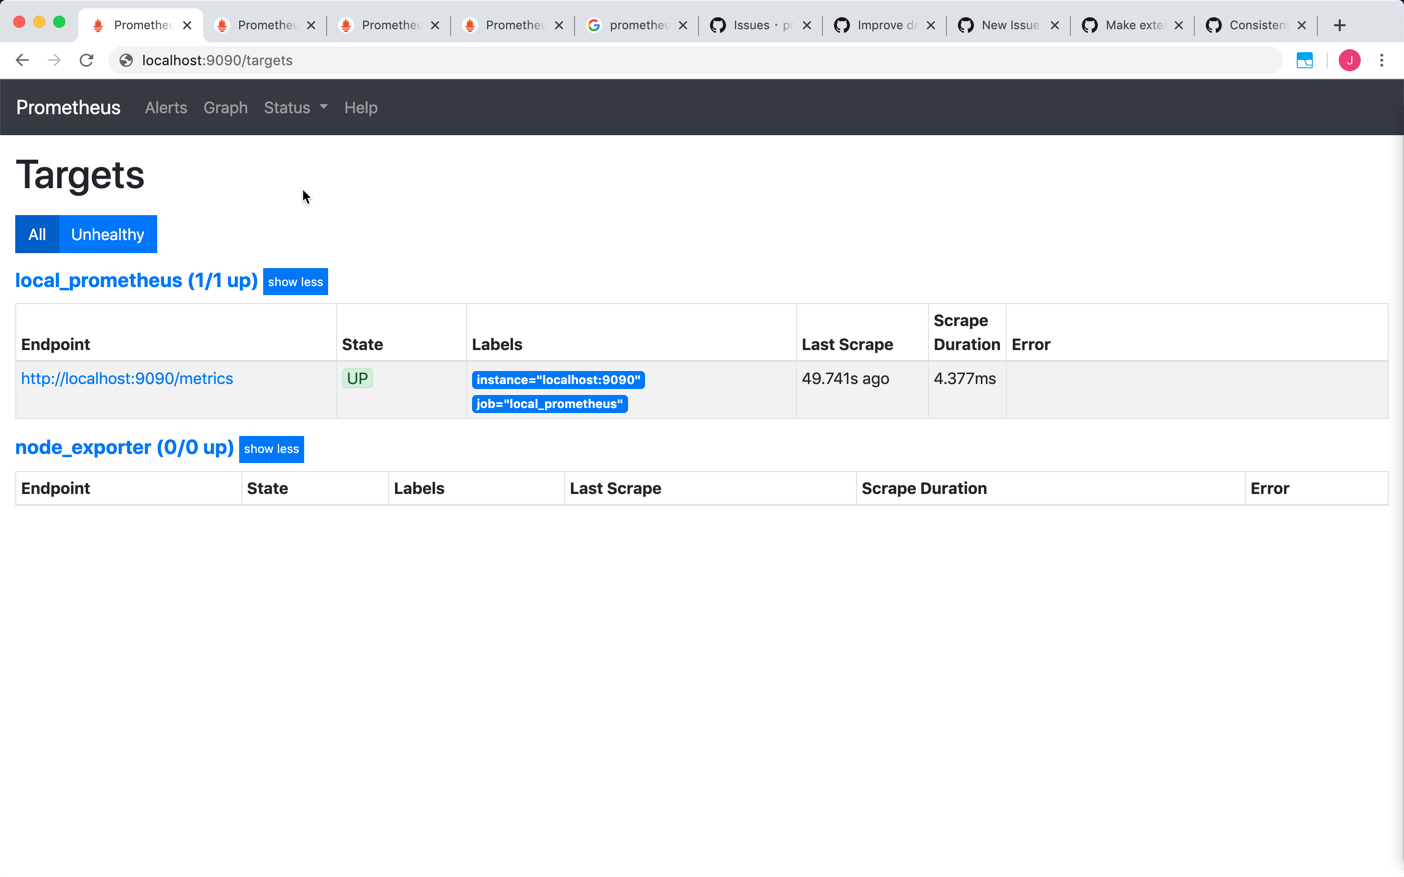Open the Chrome three-dot menu

pyautogui.click(x=1382, y=60)
